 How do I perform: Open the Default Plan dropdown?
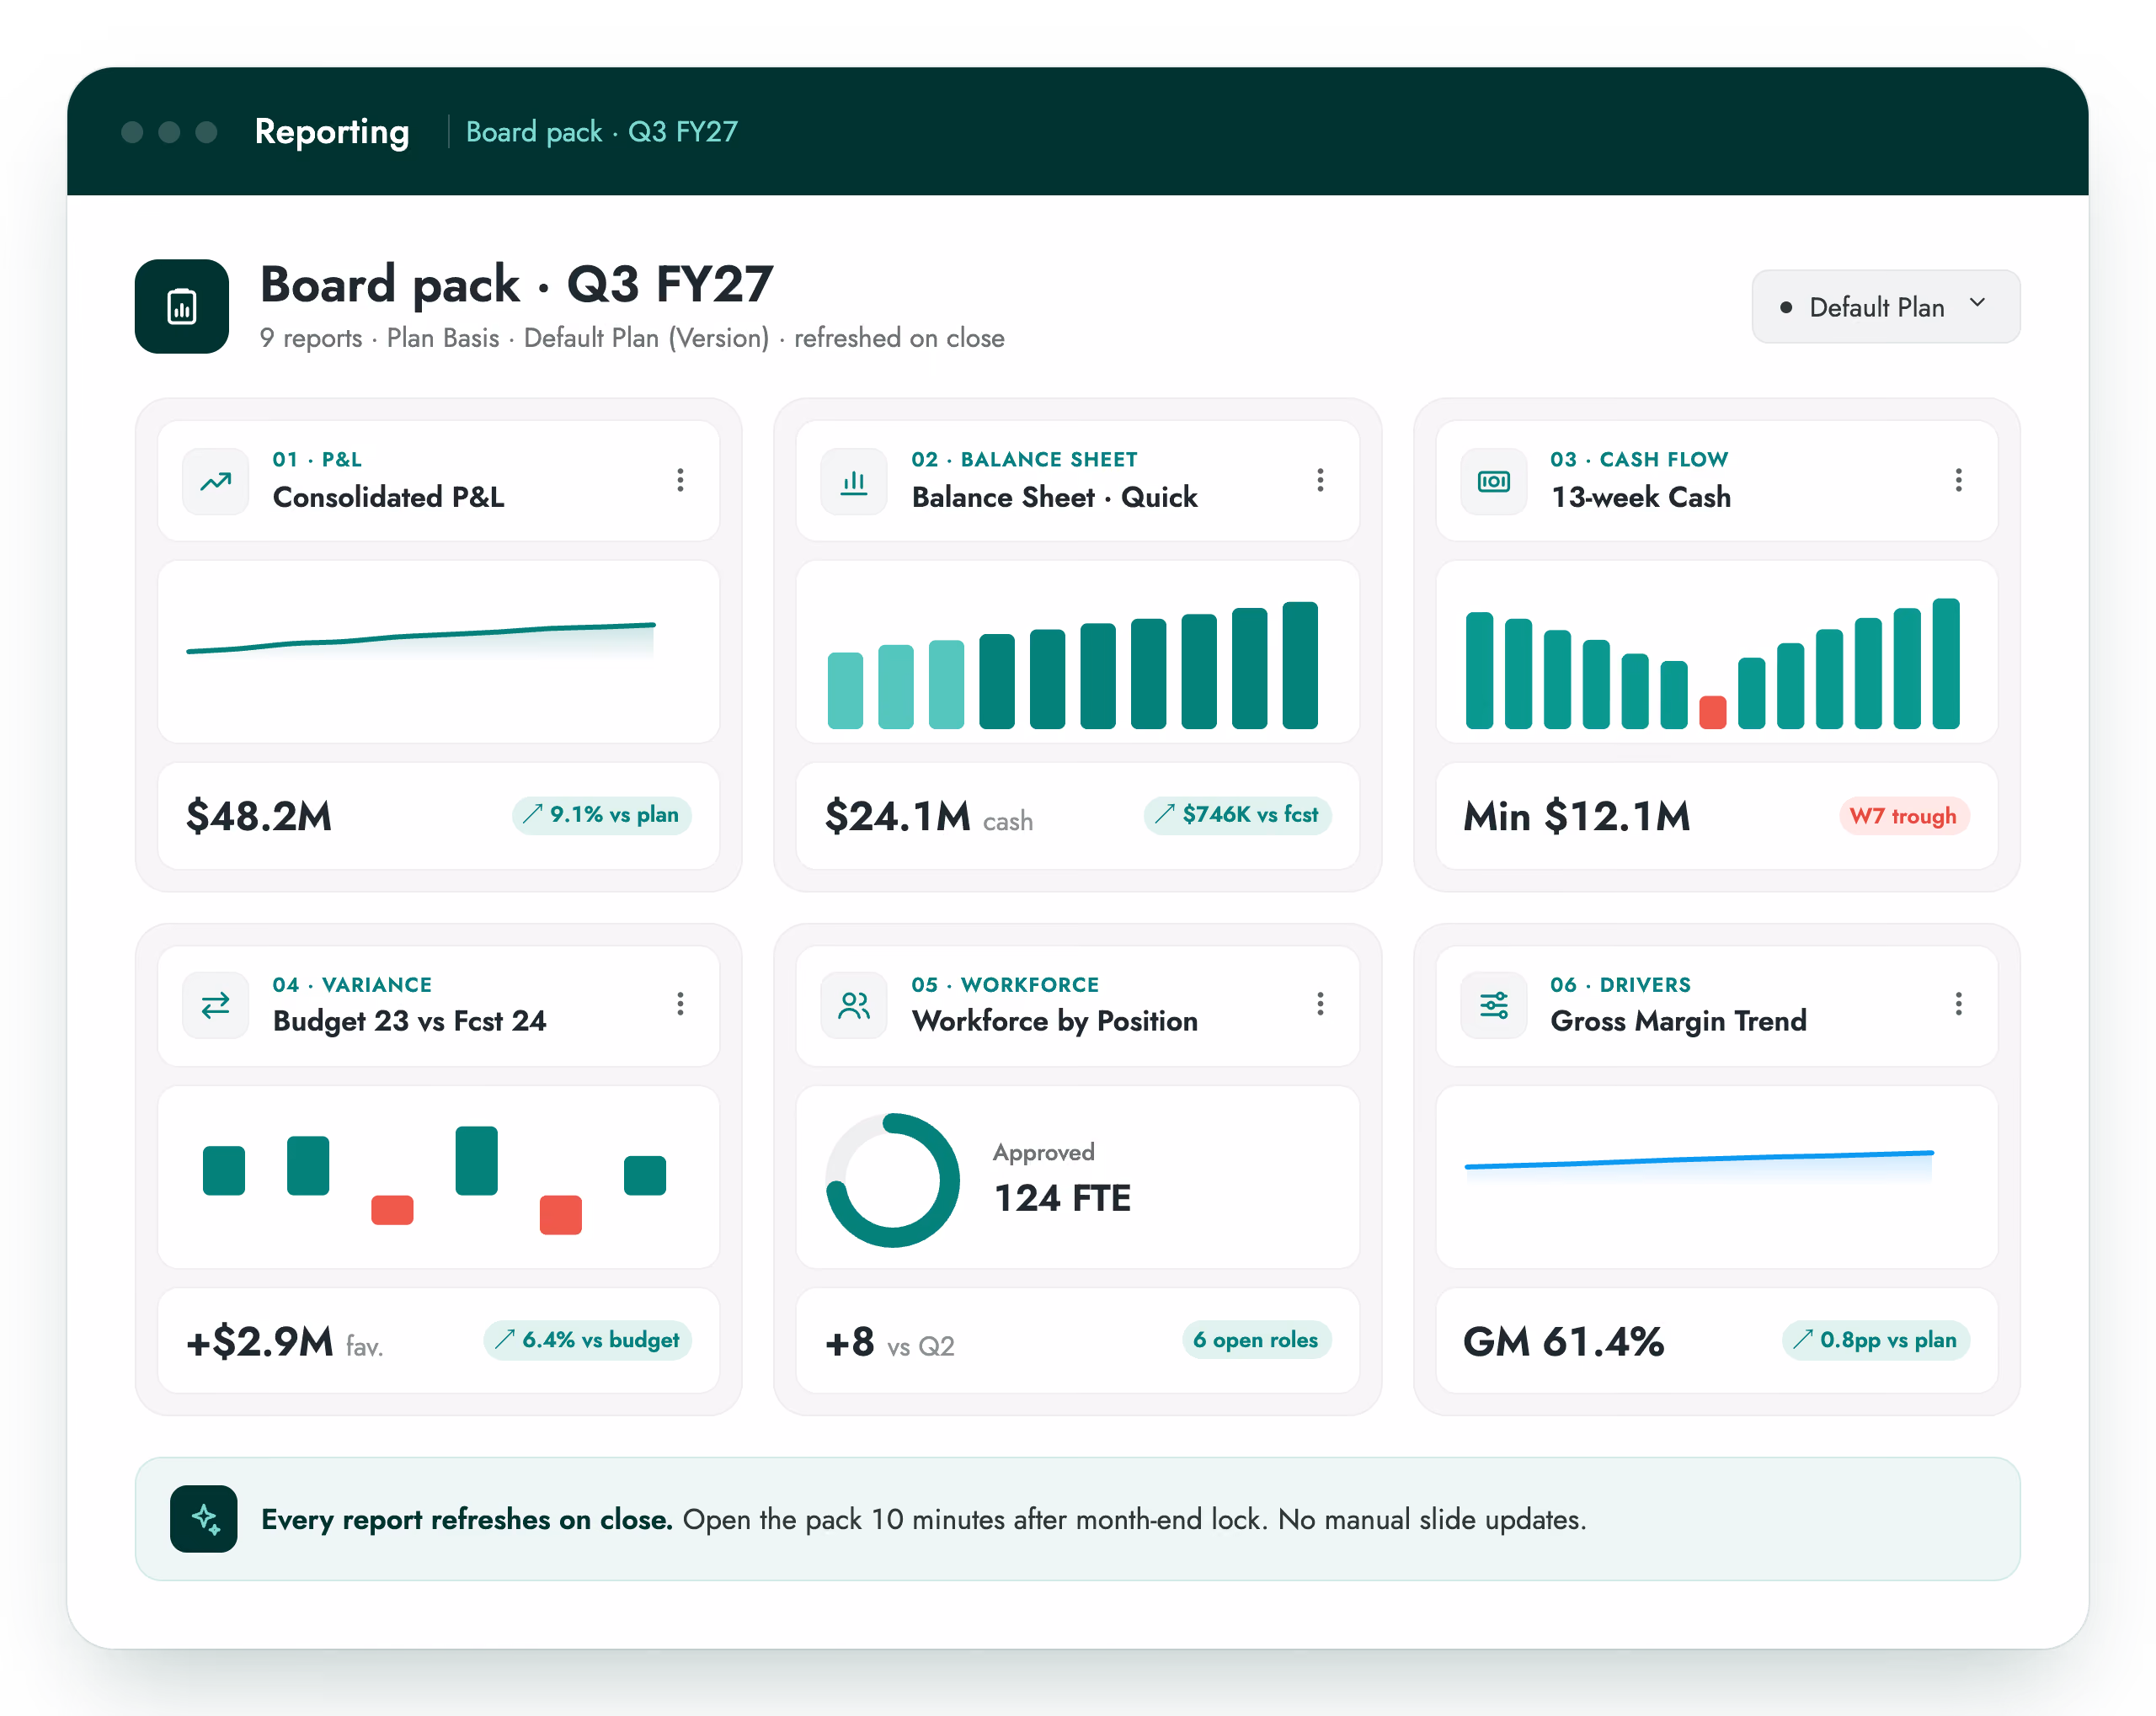coord(1885,306)
